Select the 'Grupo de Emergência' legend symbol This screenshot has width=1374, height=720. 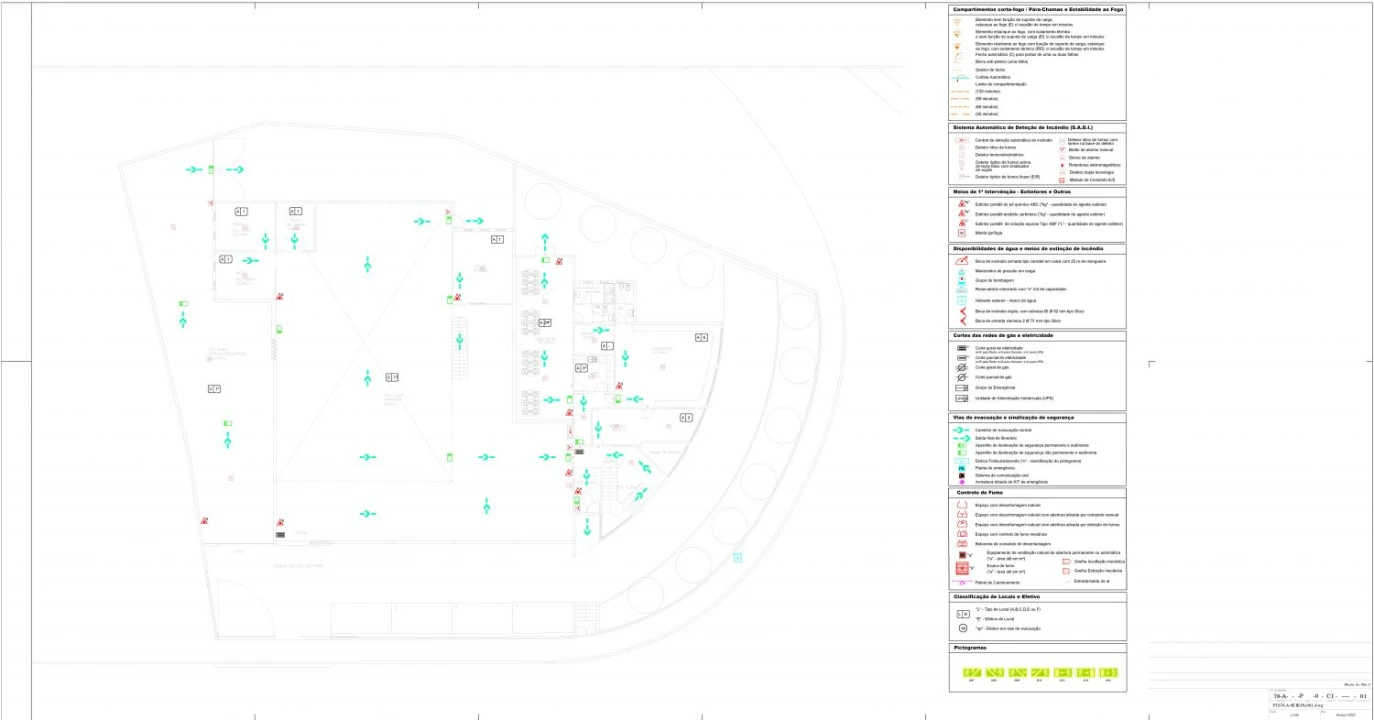coord(961,387)
